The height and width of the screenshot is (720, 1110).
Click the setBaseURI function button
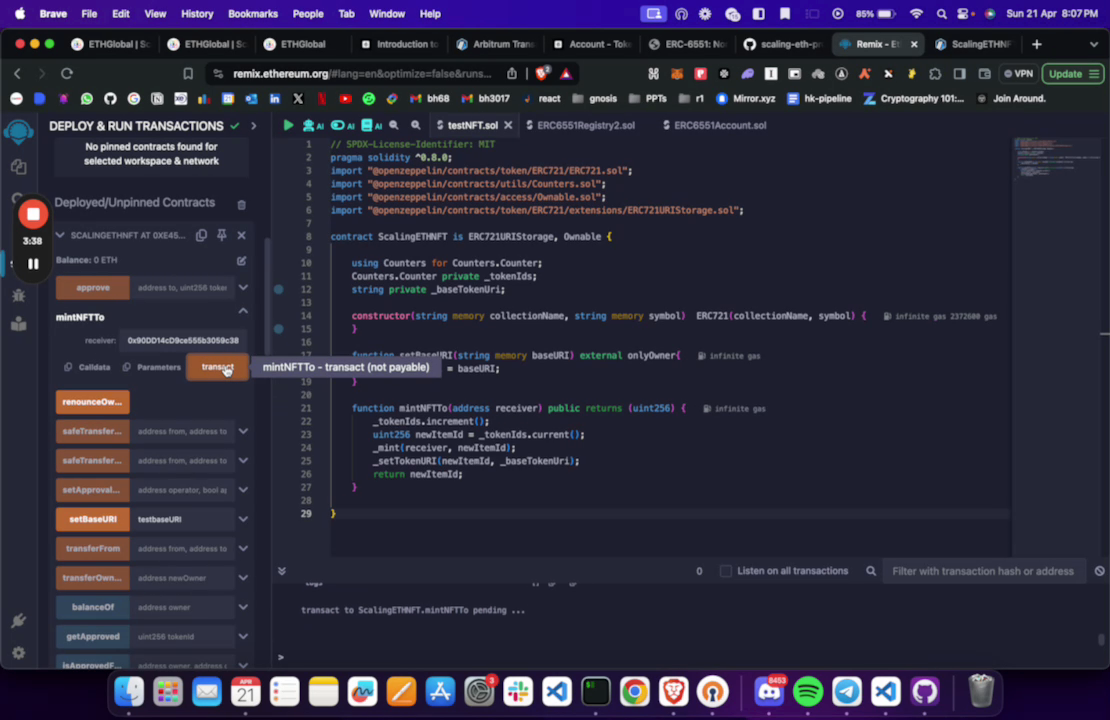(x=93, y=519)
